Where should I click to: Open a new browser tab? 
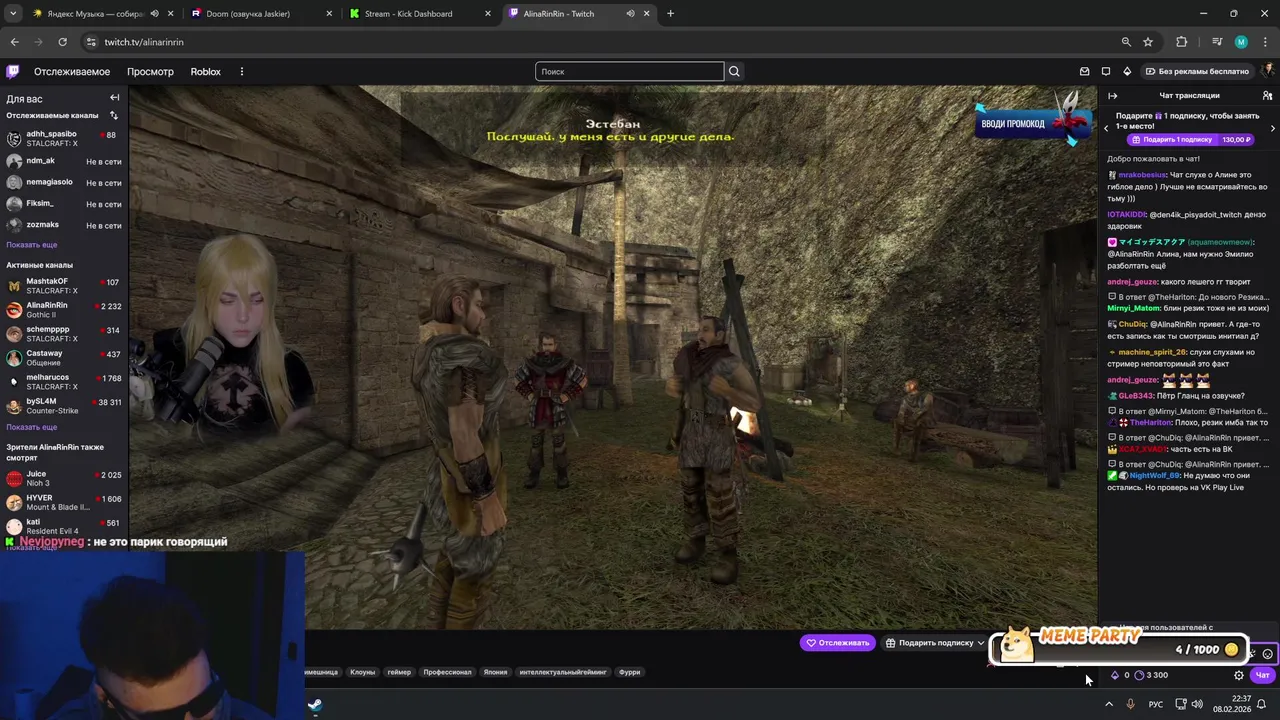click(x=670, y=14)
